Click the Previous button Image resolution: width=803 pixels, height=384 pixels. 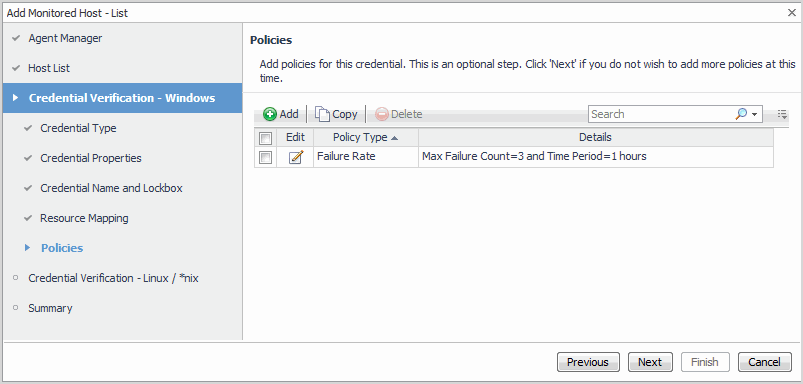(588, 362)
